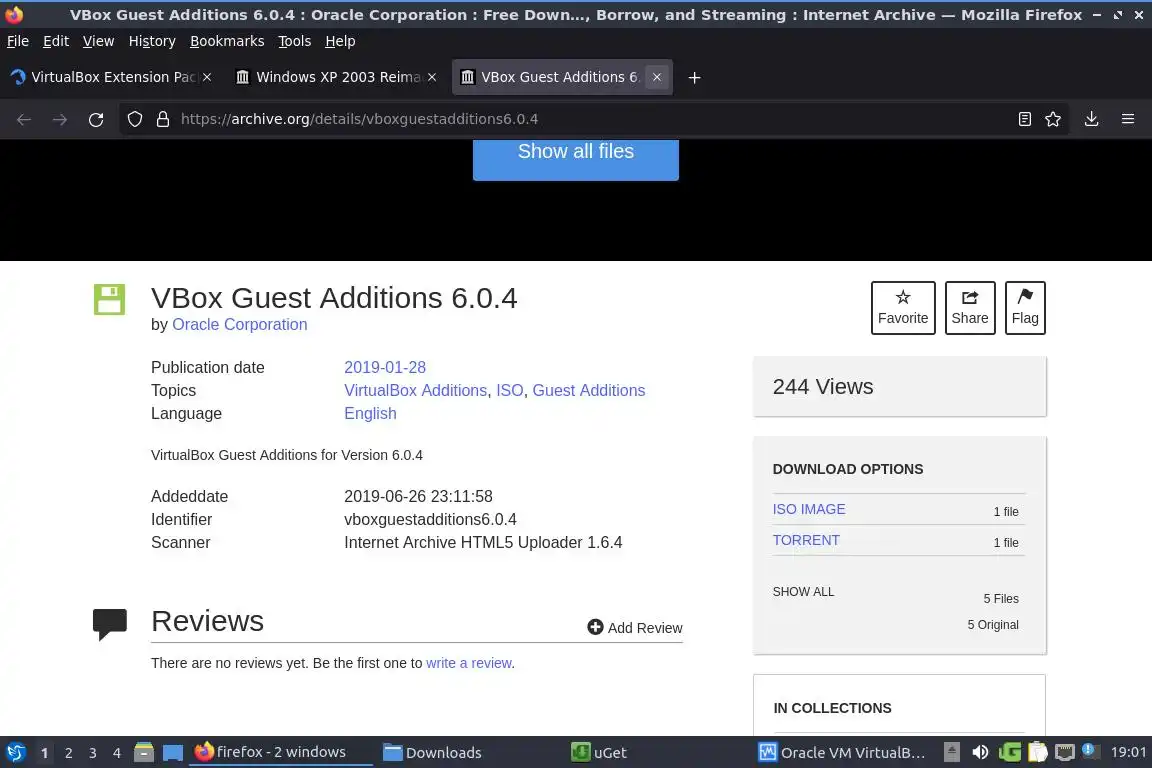Reload the current page
1152x768 pixels.
(96, 120)
